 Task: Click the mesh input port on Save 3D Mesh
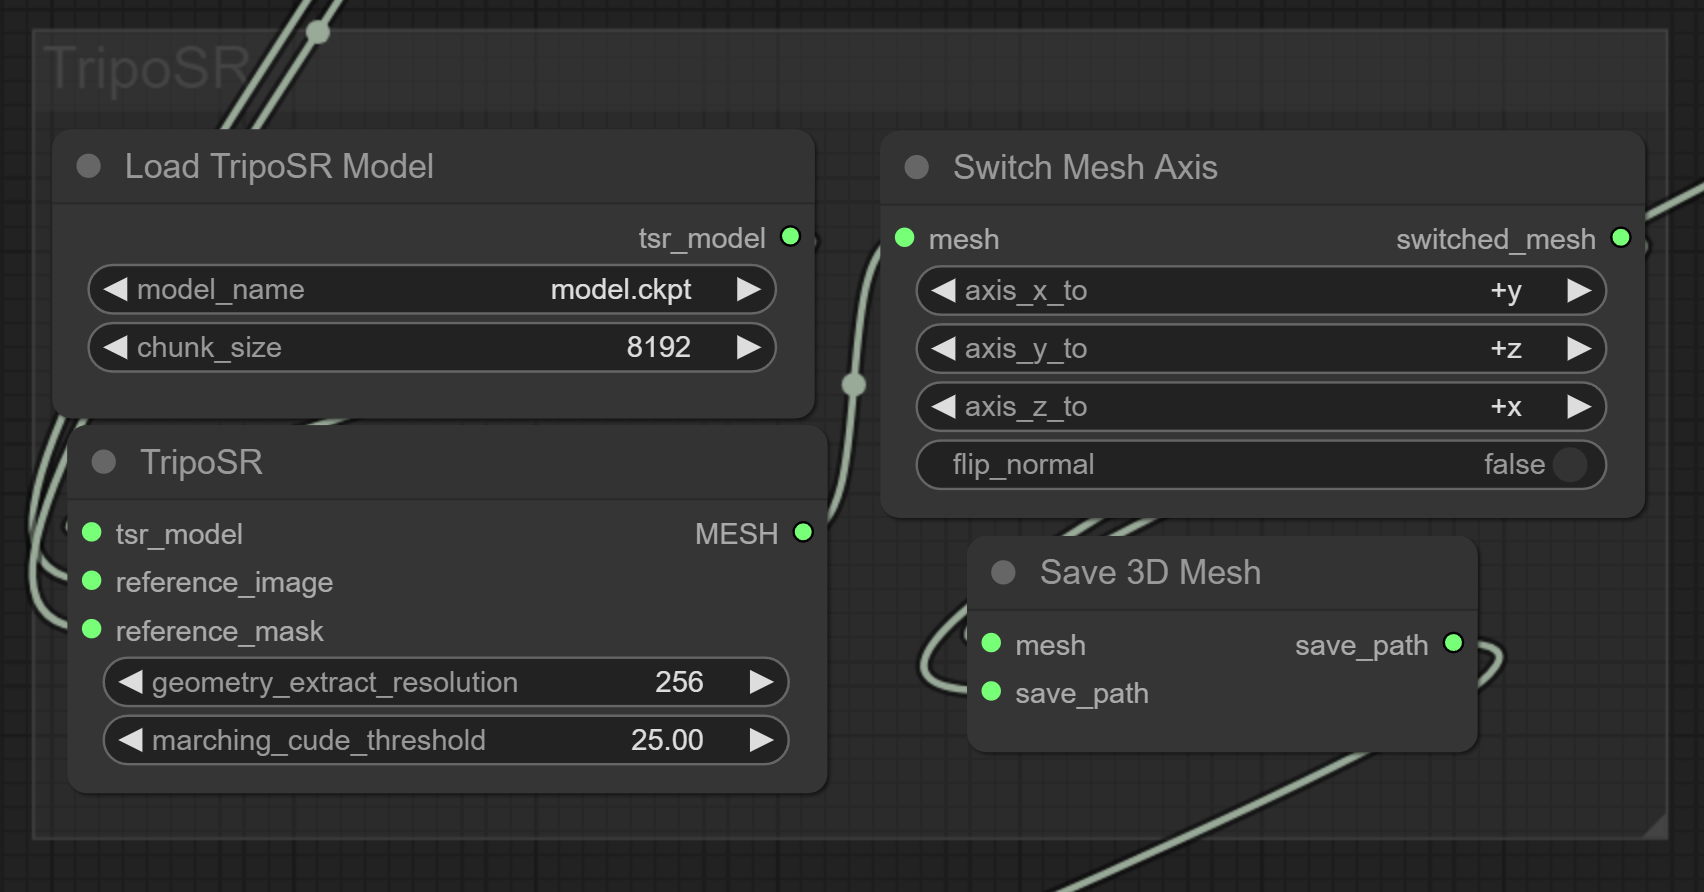pyautogui.click(x=991, y=643)
